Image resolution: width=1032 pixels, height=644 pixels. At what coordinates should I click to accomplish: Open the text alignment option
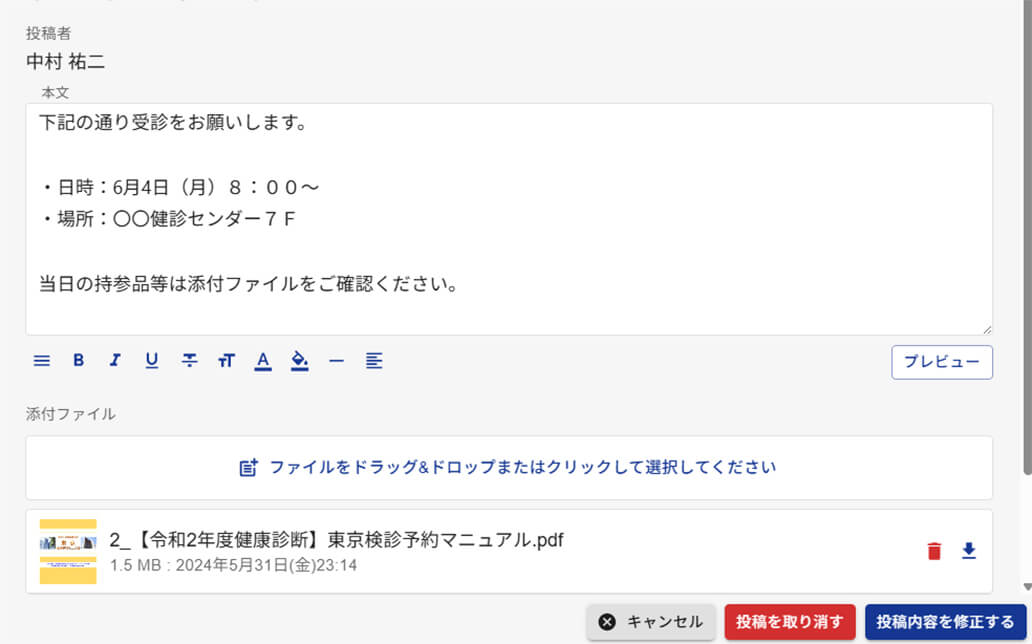pos(373,361)
